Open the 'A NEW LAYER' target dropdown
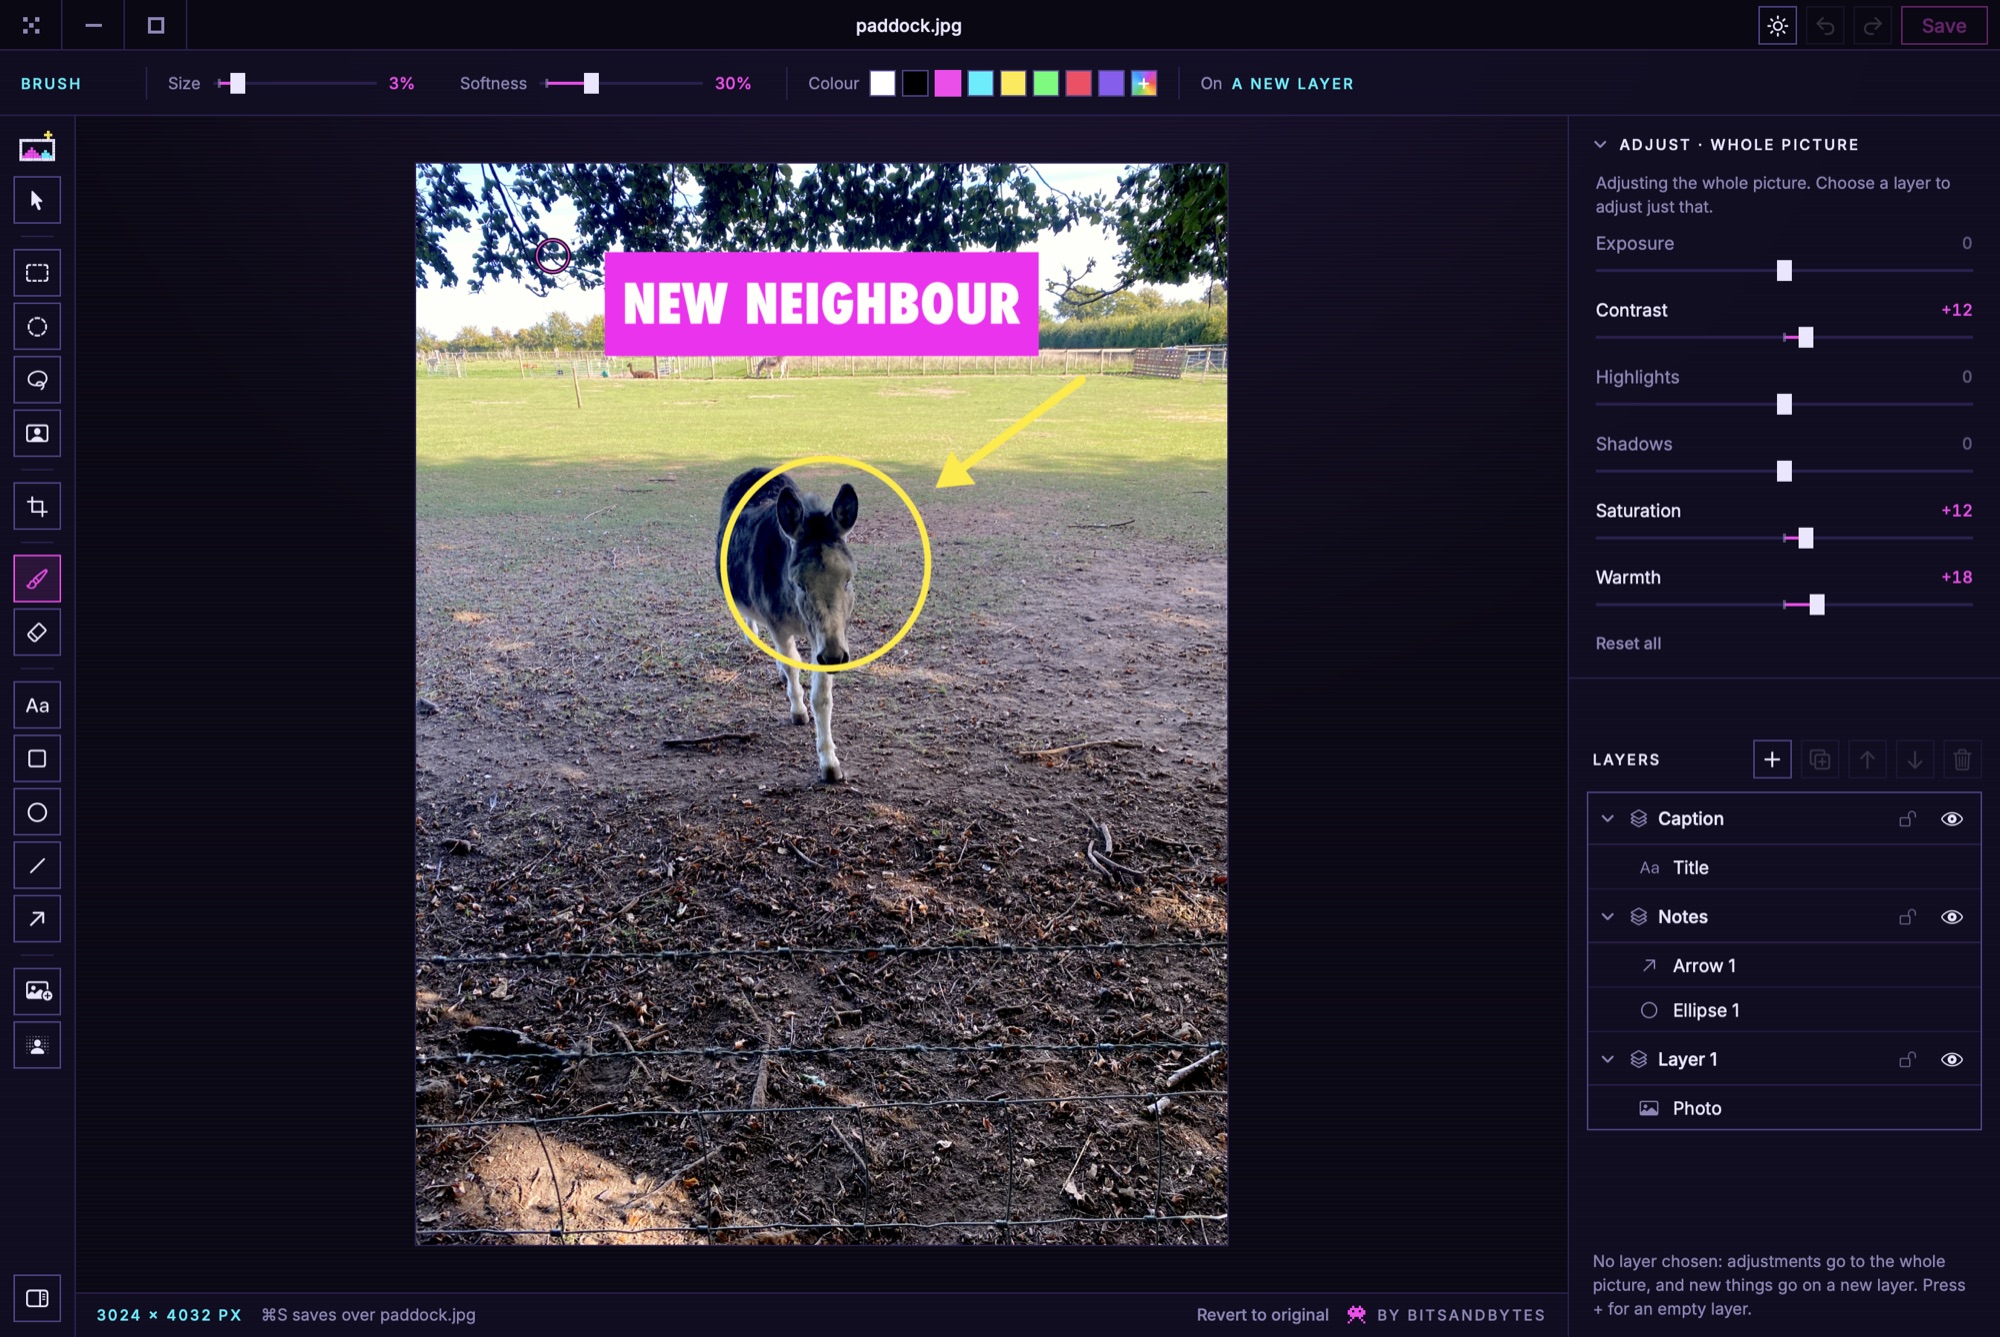 1292,84
